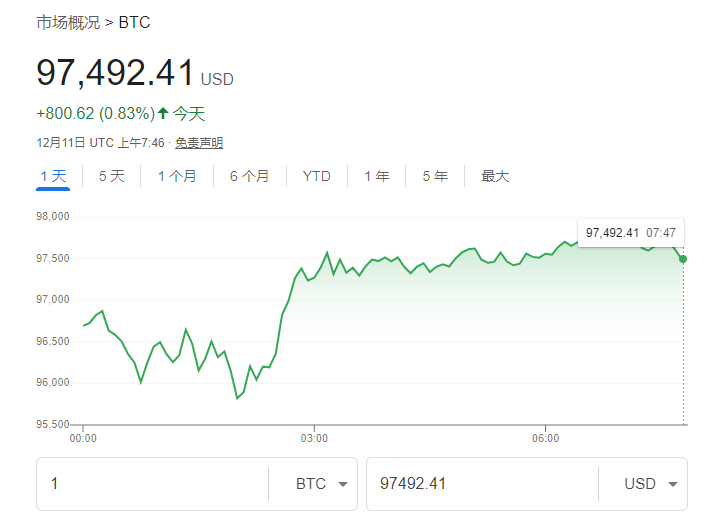Show the 6 个月 chart range
This screenshot has height=518, width=715.
point(249,176)
